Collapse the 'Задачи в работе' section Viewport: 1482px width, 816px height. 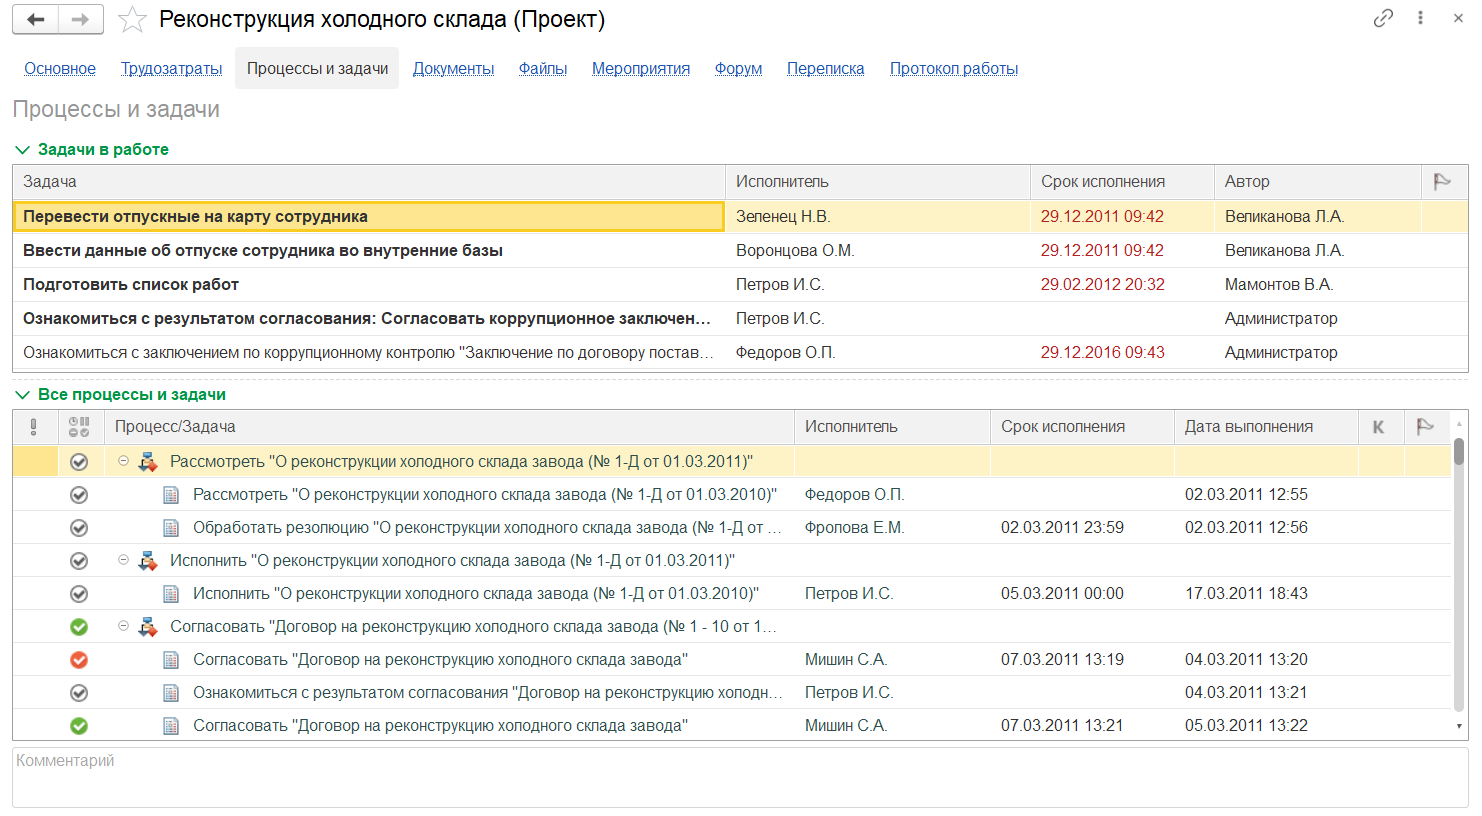pos(22,150)
